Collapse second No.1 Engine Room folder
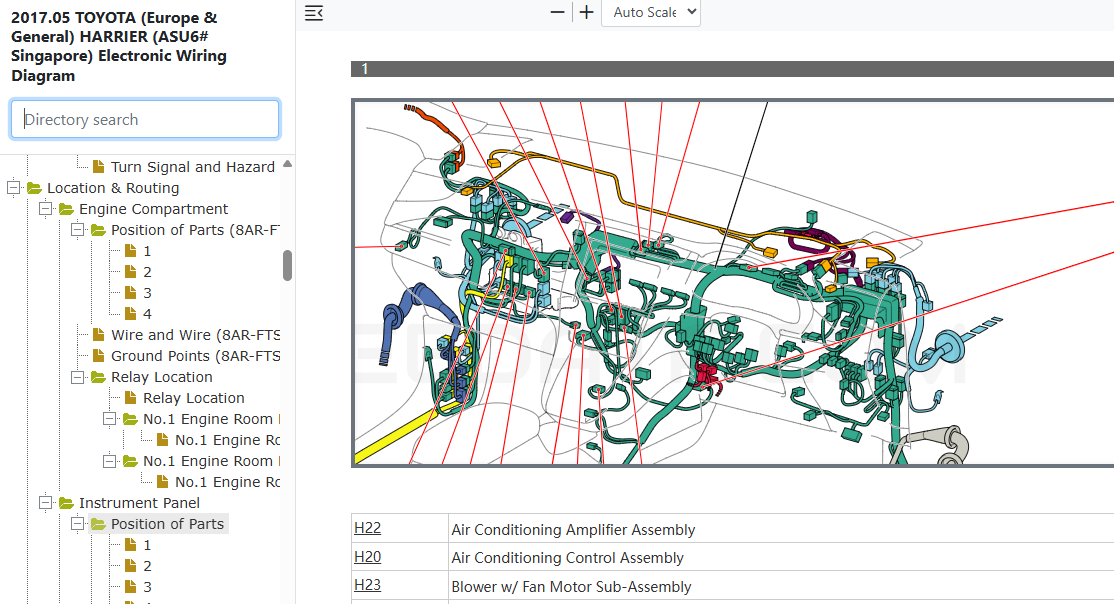1114x604 pixels. pos(109,461)
